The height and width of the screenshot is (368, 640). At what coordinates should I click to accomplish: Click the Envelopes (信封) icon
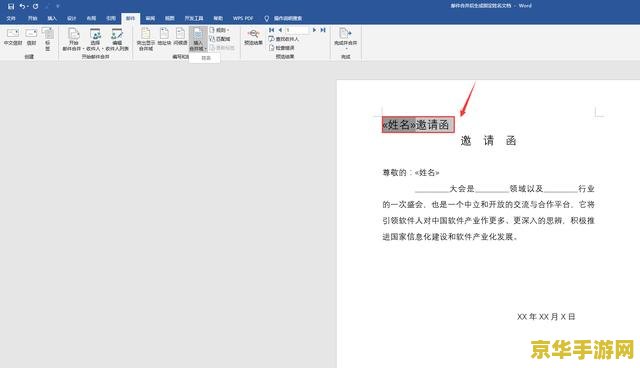coord(31,37)
